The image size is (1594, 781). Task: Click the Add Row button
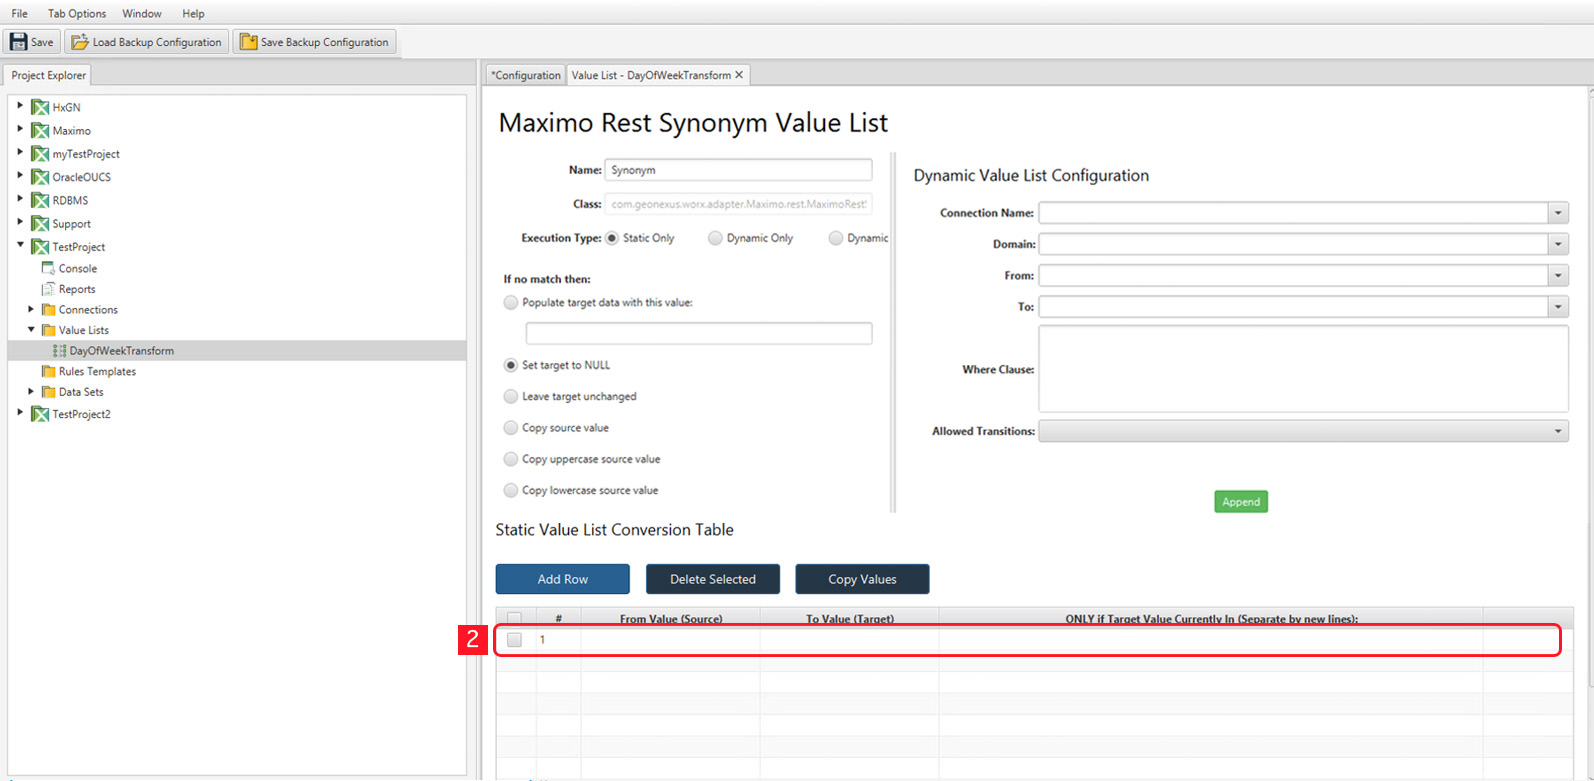coord(562,579)
